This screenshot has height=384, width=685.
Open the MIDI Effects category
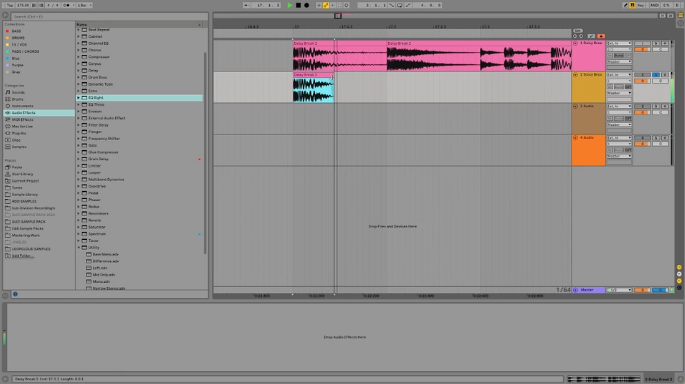point(22,119)
